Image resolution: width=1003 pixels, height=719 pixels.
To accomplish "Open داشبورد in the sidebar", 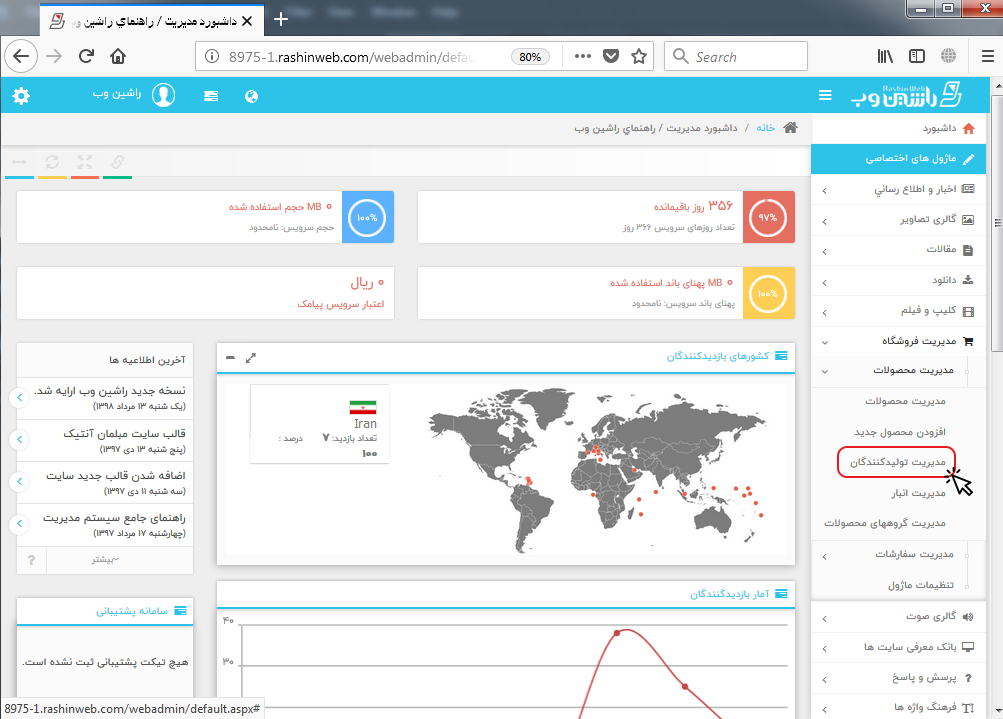I will pyautogui.click(x=899, y=129).
